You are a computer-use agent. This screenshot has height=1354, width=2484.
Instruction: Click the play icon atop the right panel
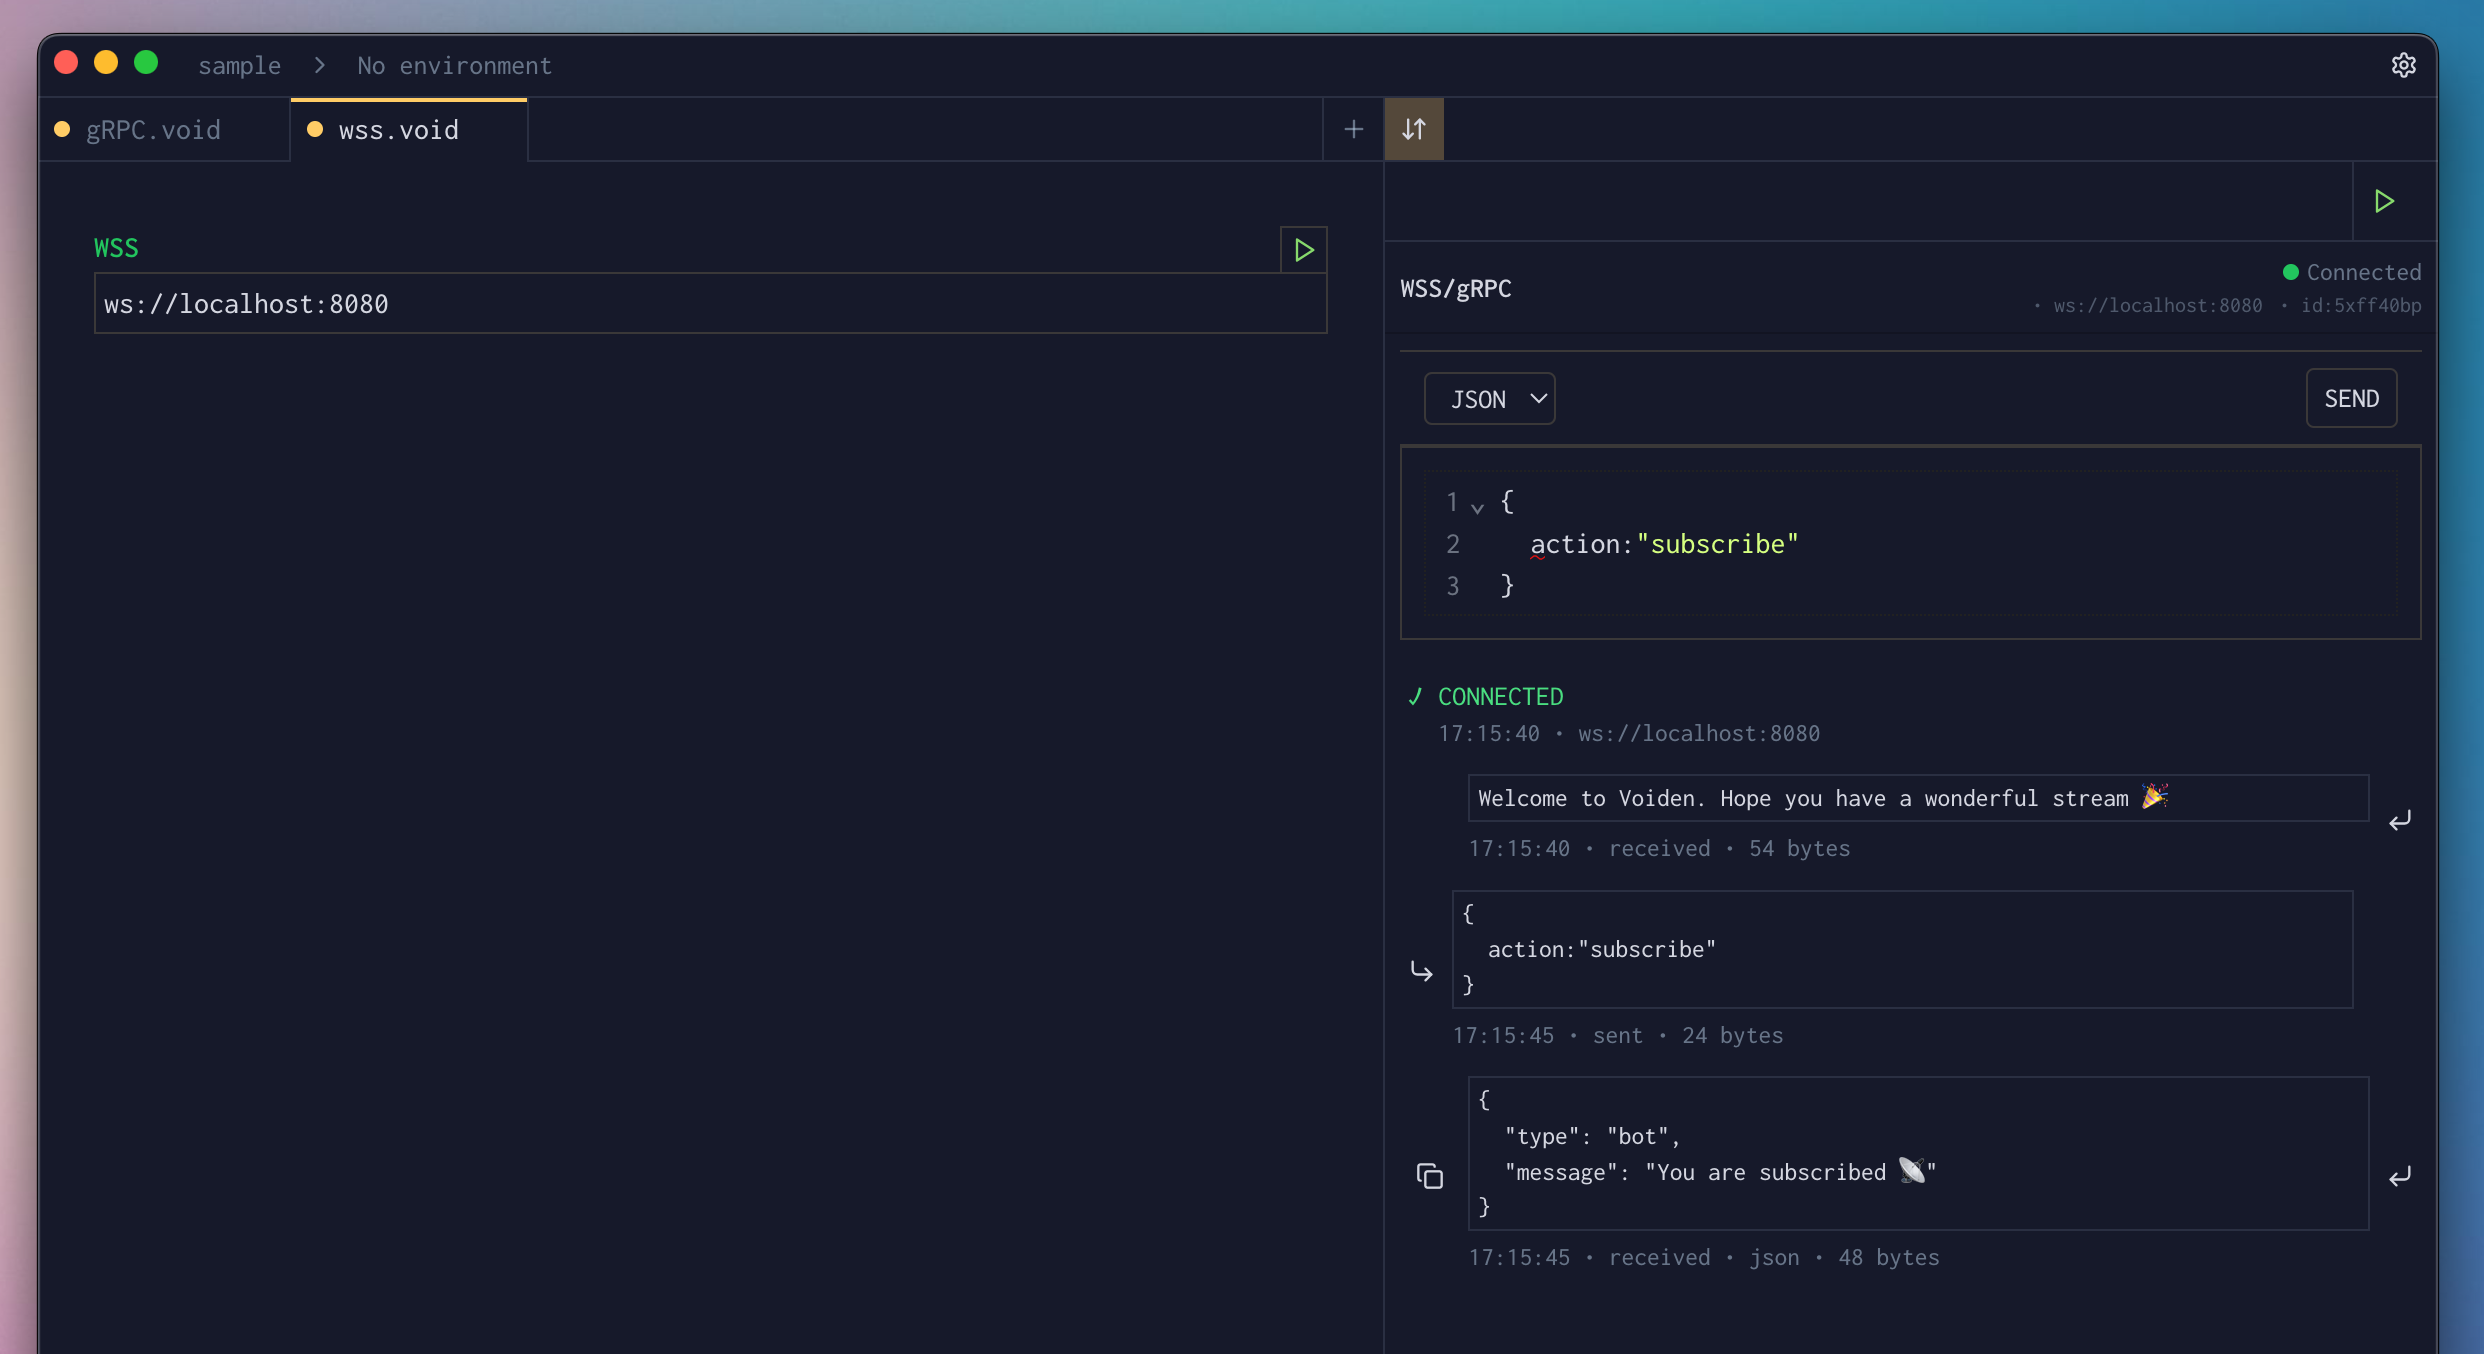2383,201
